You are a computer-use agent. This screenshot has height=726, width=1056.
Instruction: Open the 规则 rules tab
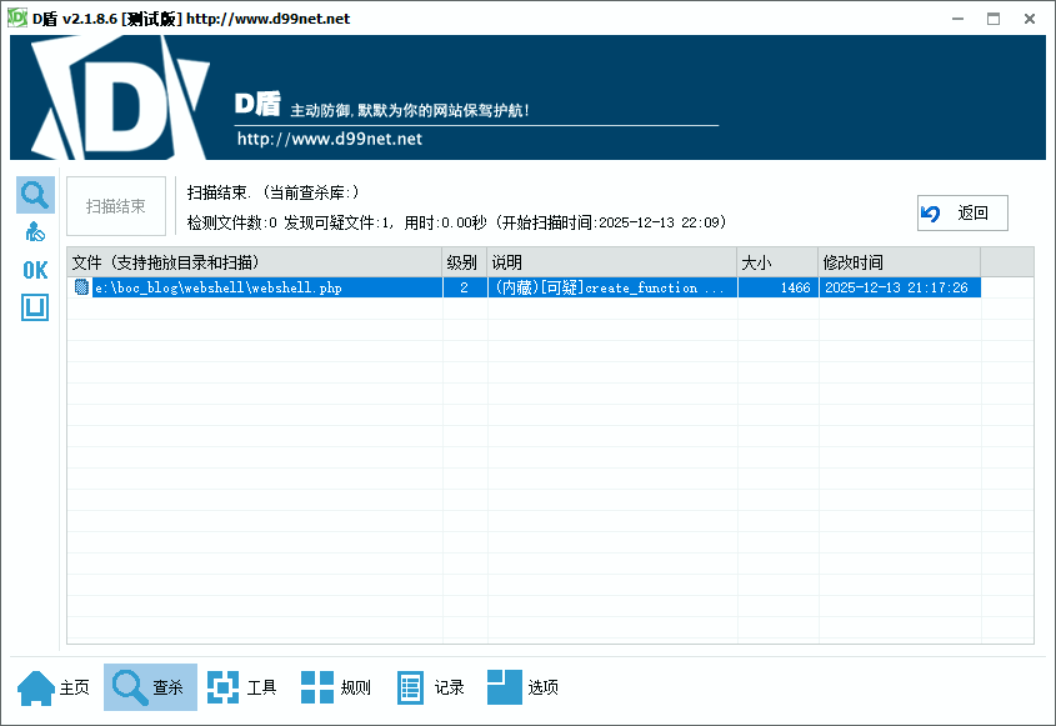coord(337,687)
